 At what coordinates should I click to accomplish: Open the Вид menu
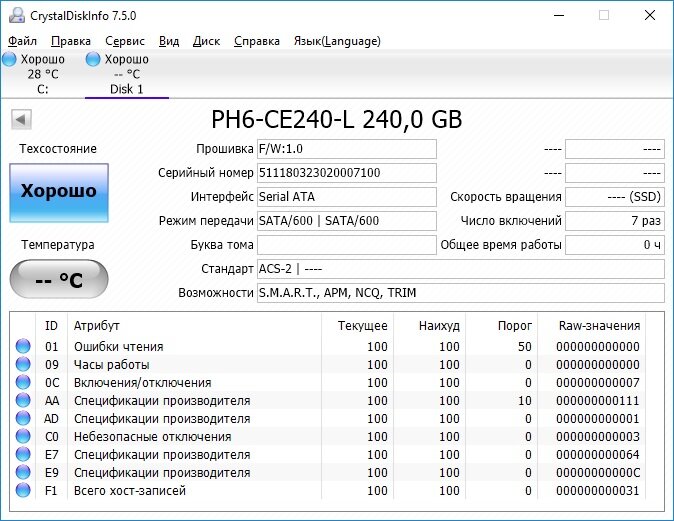click(x=169, y=41)
